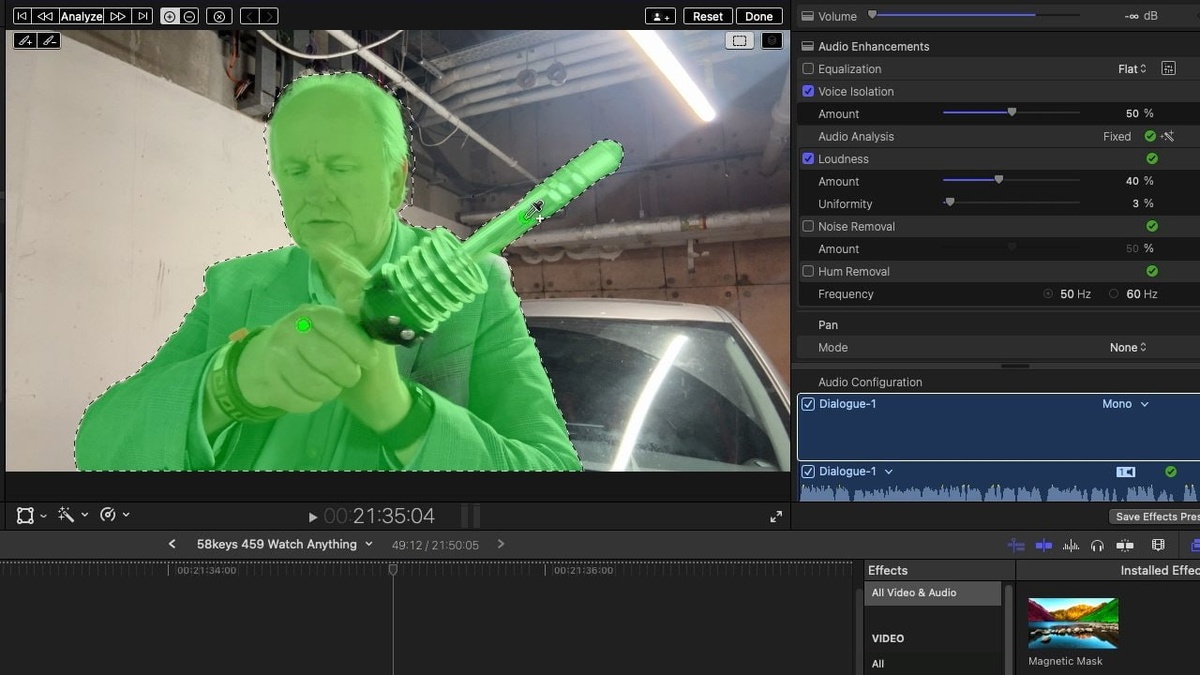Click the circled X clear mask icon

pos(221,16)
